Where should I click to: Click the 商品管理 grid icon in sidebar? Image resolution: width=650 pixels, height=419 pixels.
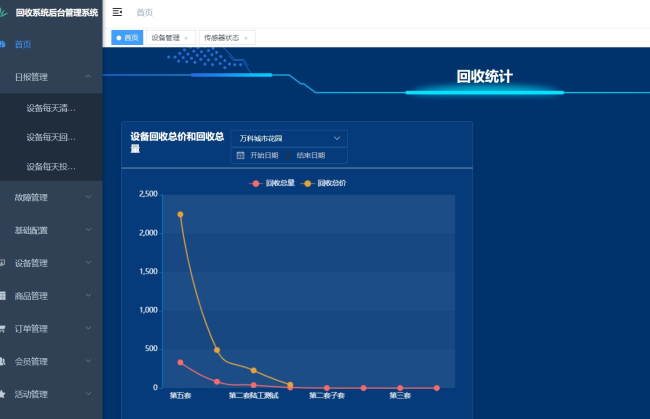tap(4, 296)
